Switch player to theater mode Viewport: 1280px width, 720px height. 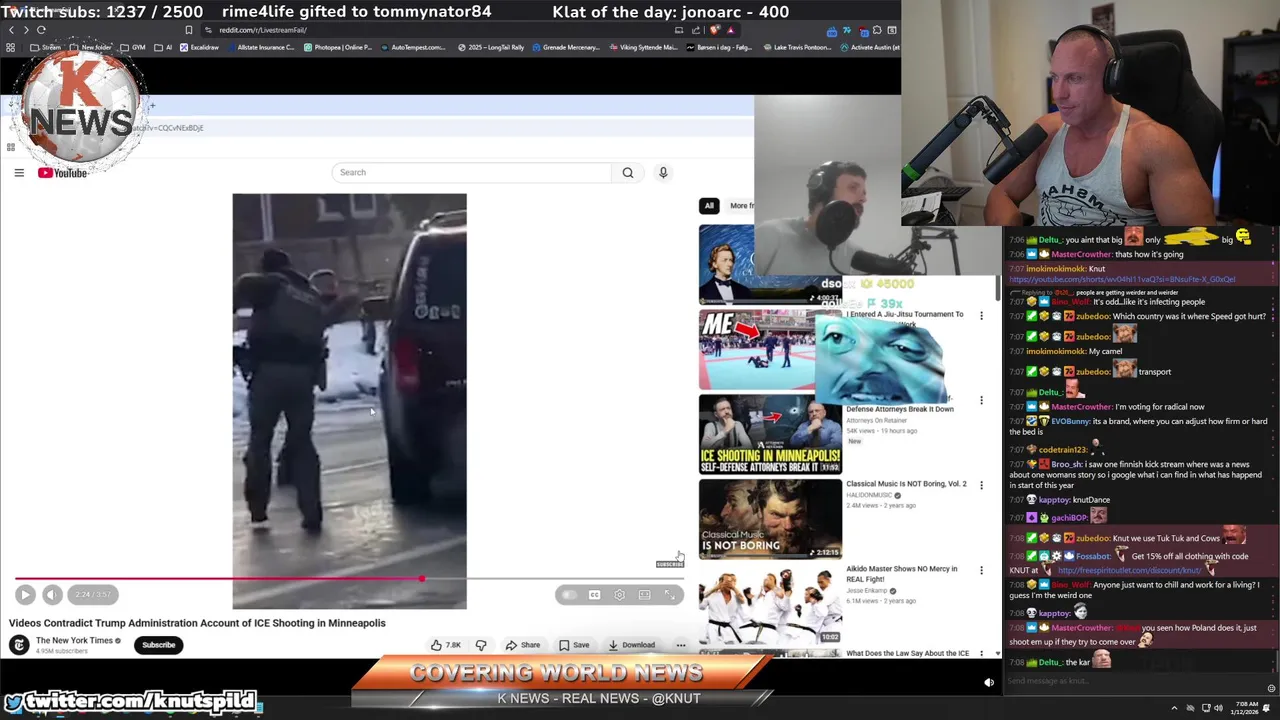tap(645, 595)
